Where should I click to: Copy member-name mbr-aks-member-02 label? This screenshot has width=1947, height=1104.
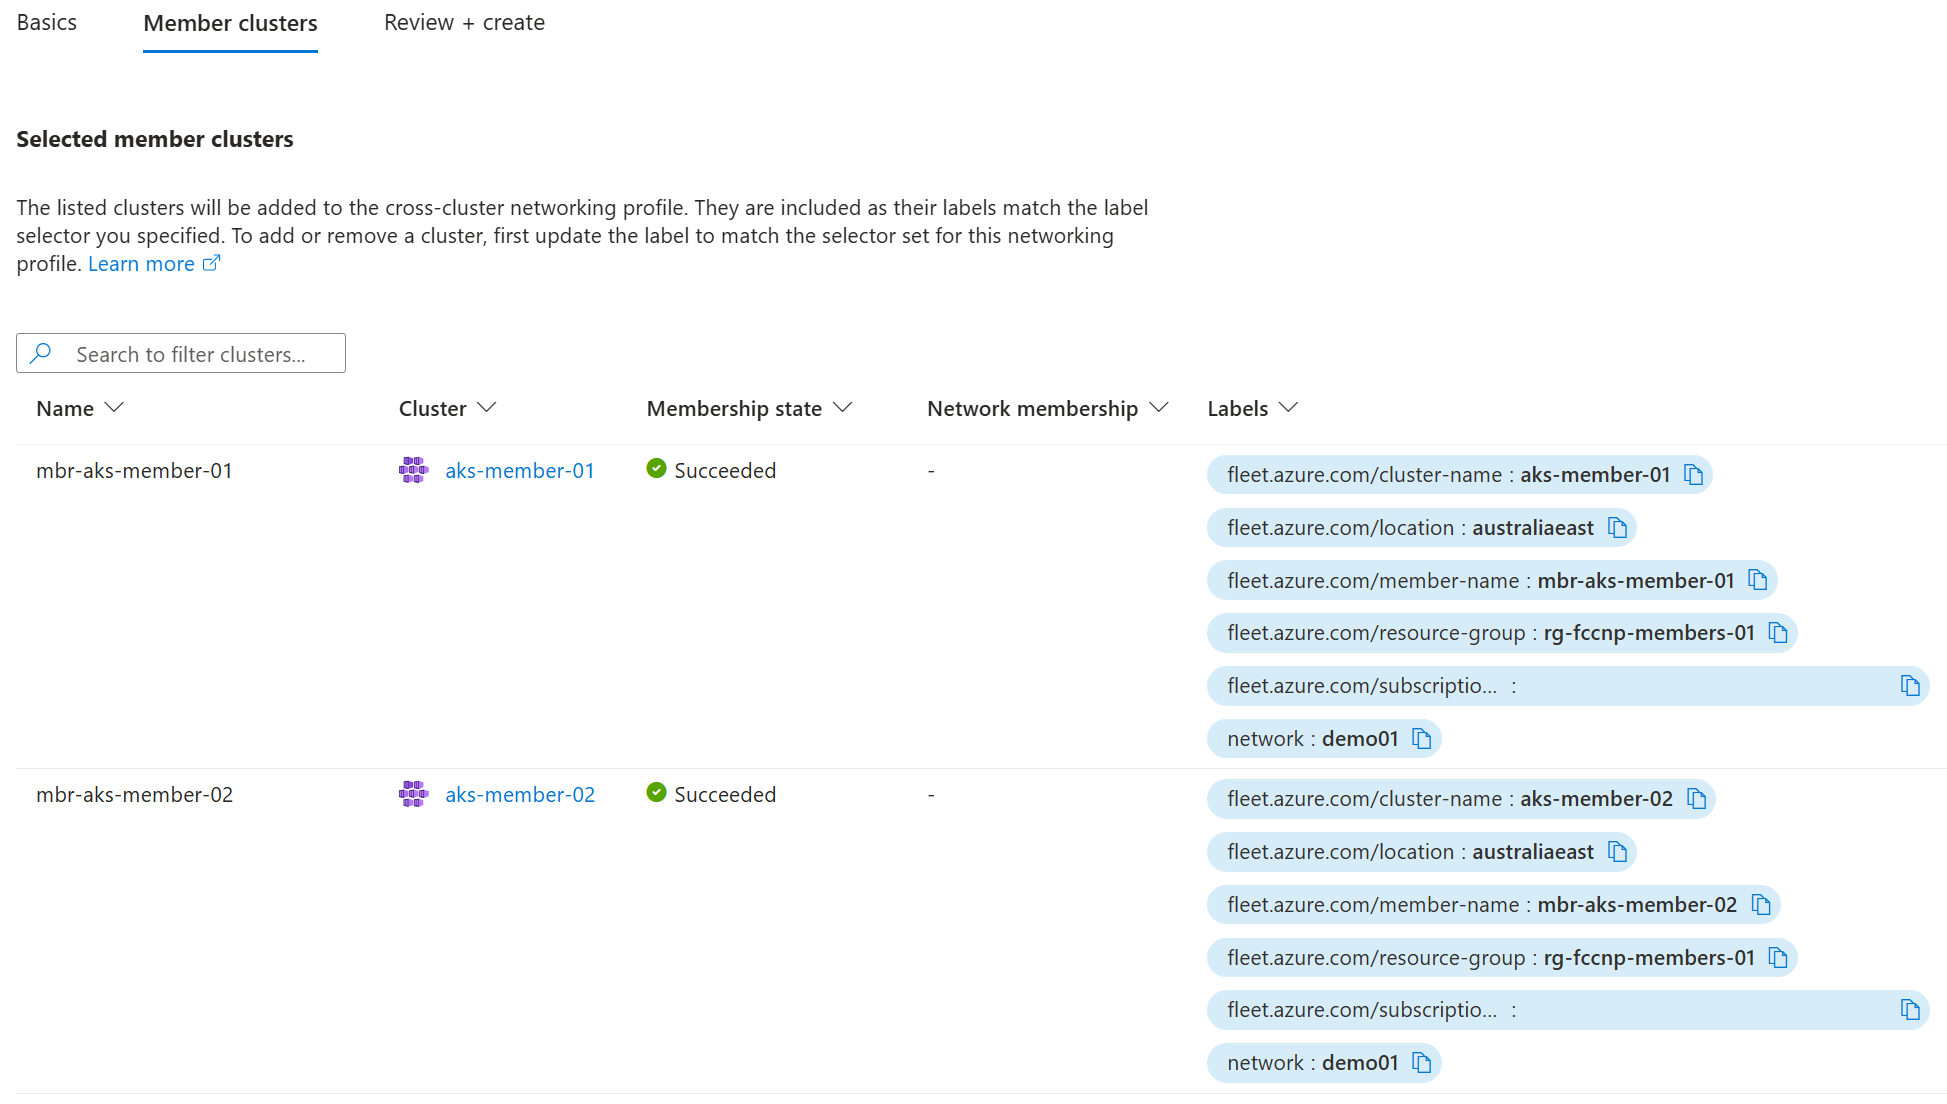[1761, 904]
